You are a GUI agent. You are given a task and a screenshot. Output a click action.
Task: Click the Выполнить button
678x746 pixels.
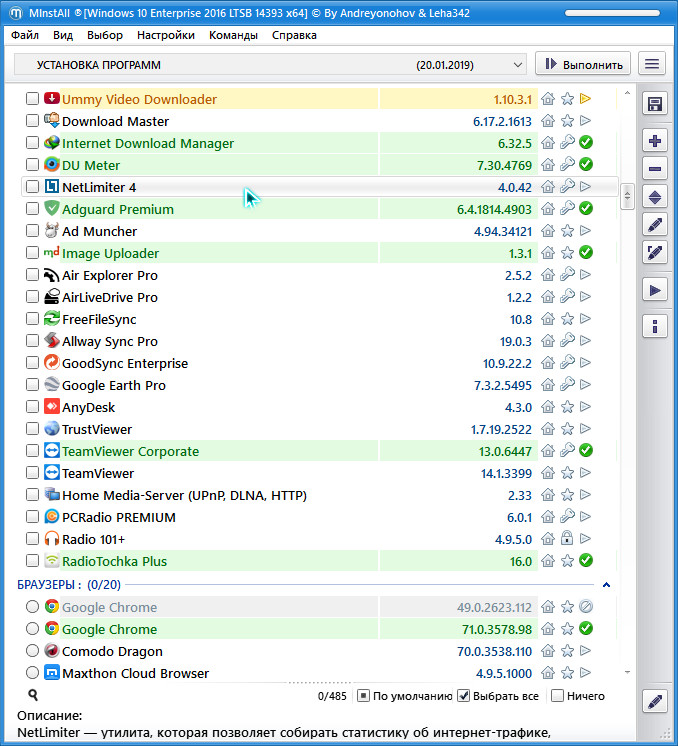coord(583,64)
